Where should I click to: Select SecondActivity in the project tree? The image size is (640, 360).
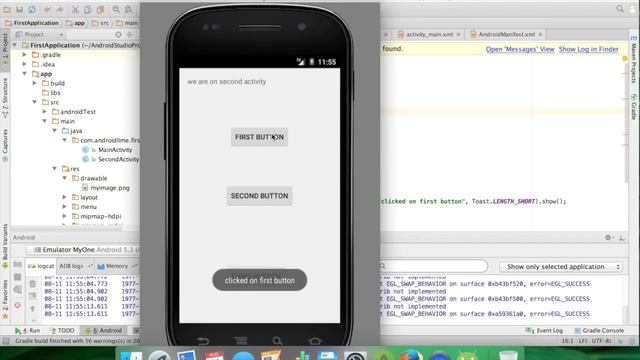(110, 159)
